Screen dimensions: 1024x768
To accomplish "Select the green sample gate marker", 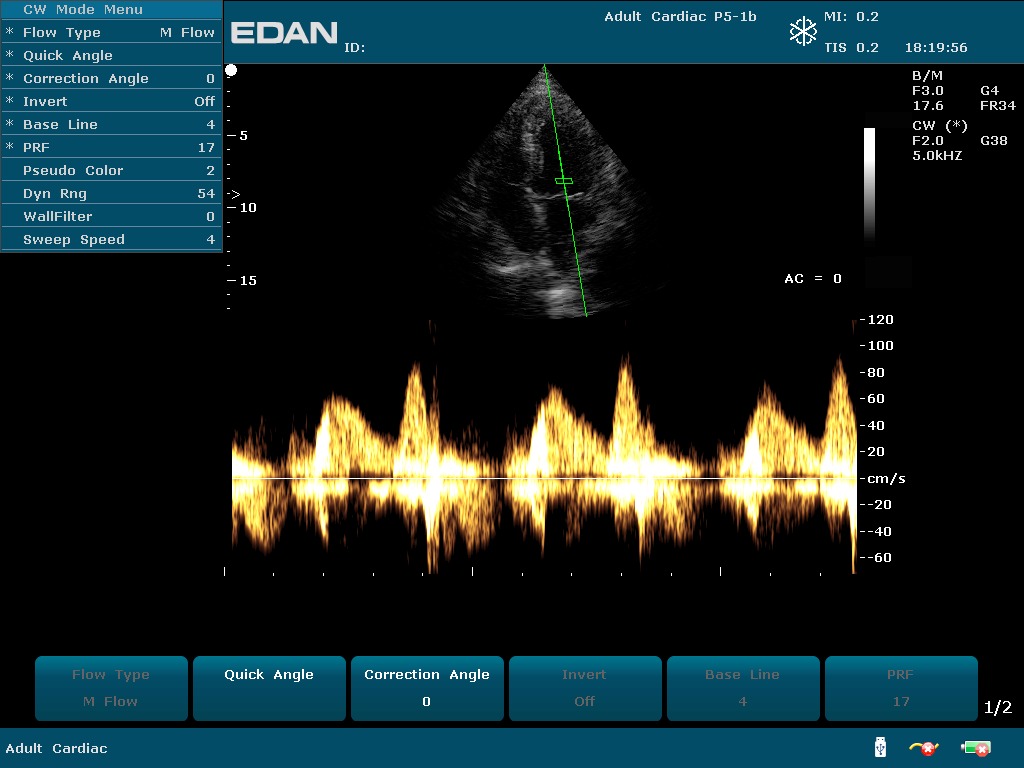I will pyautogui.click(x=564, y=181).
